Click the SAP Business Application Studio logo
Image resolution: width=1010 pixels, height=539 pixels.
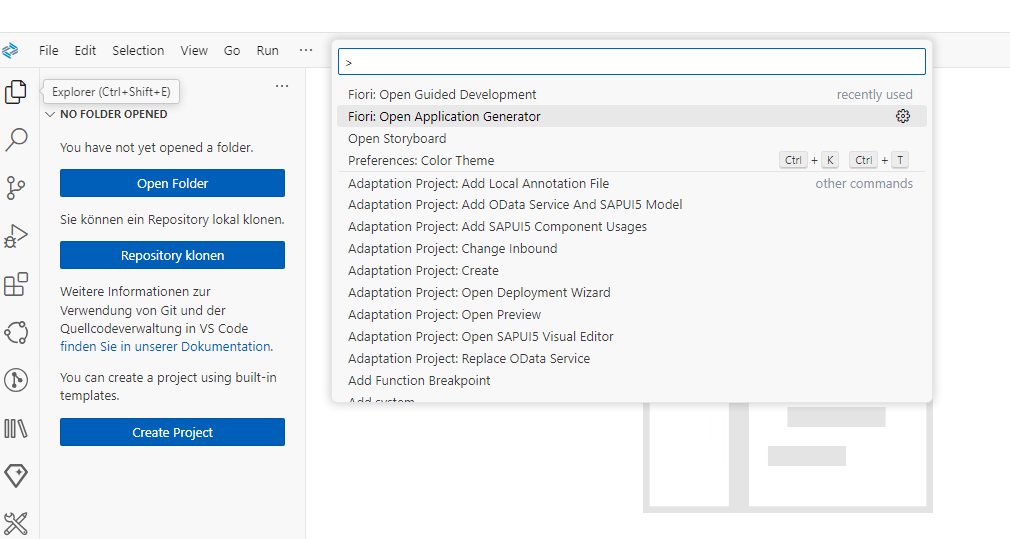coord(10,50)
